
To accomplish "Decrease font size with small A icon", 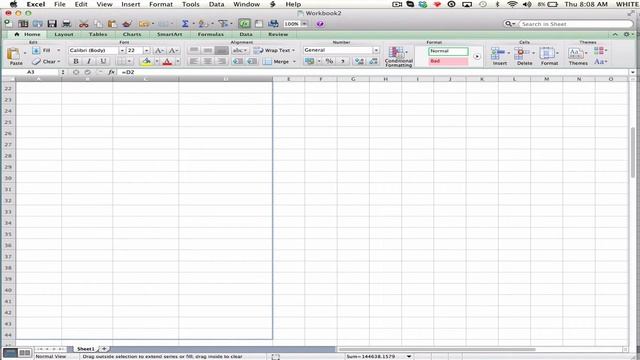I will pos(173,50).
